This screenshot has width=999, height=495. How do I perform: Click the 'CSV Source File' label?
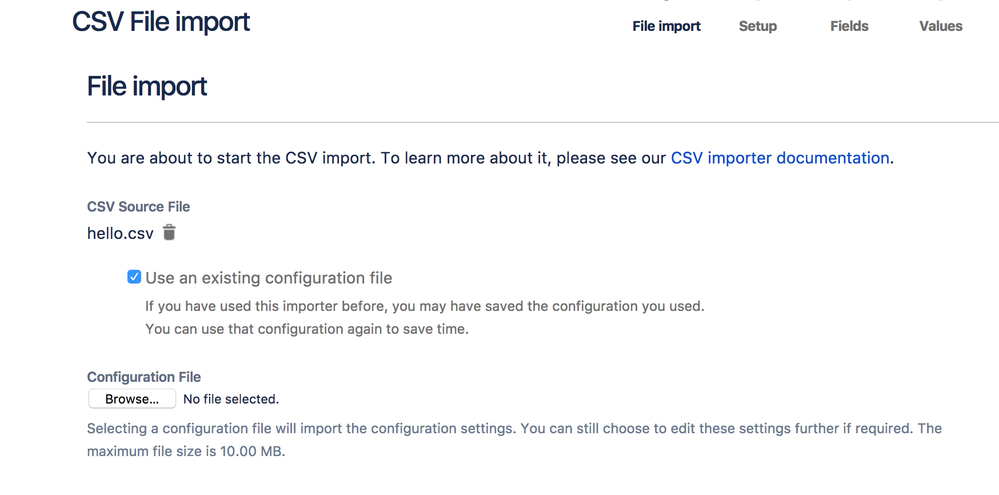pyautogui.click(x=138, y=206)
